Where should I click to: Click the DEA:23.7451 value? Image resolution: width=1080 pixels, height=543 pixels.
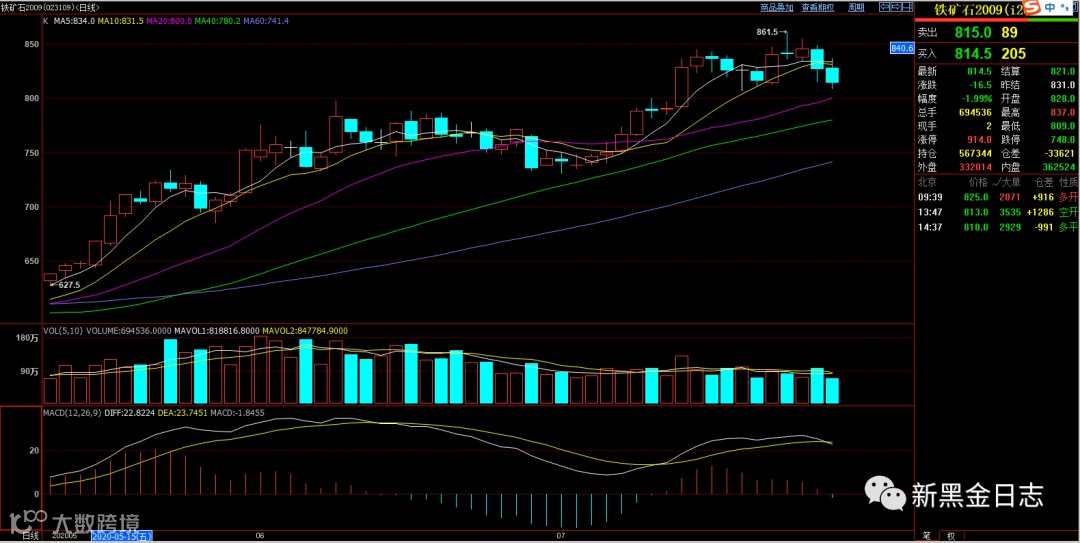[x=183, y=413]
